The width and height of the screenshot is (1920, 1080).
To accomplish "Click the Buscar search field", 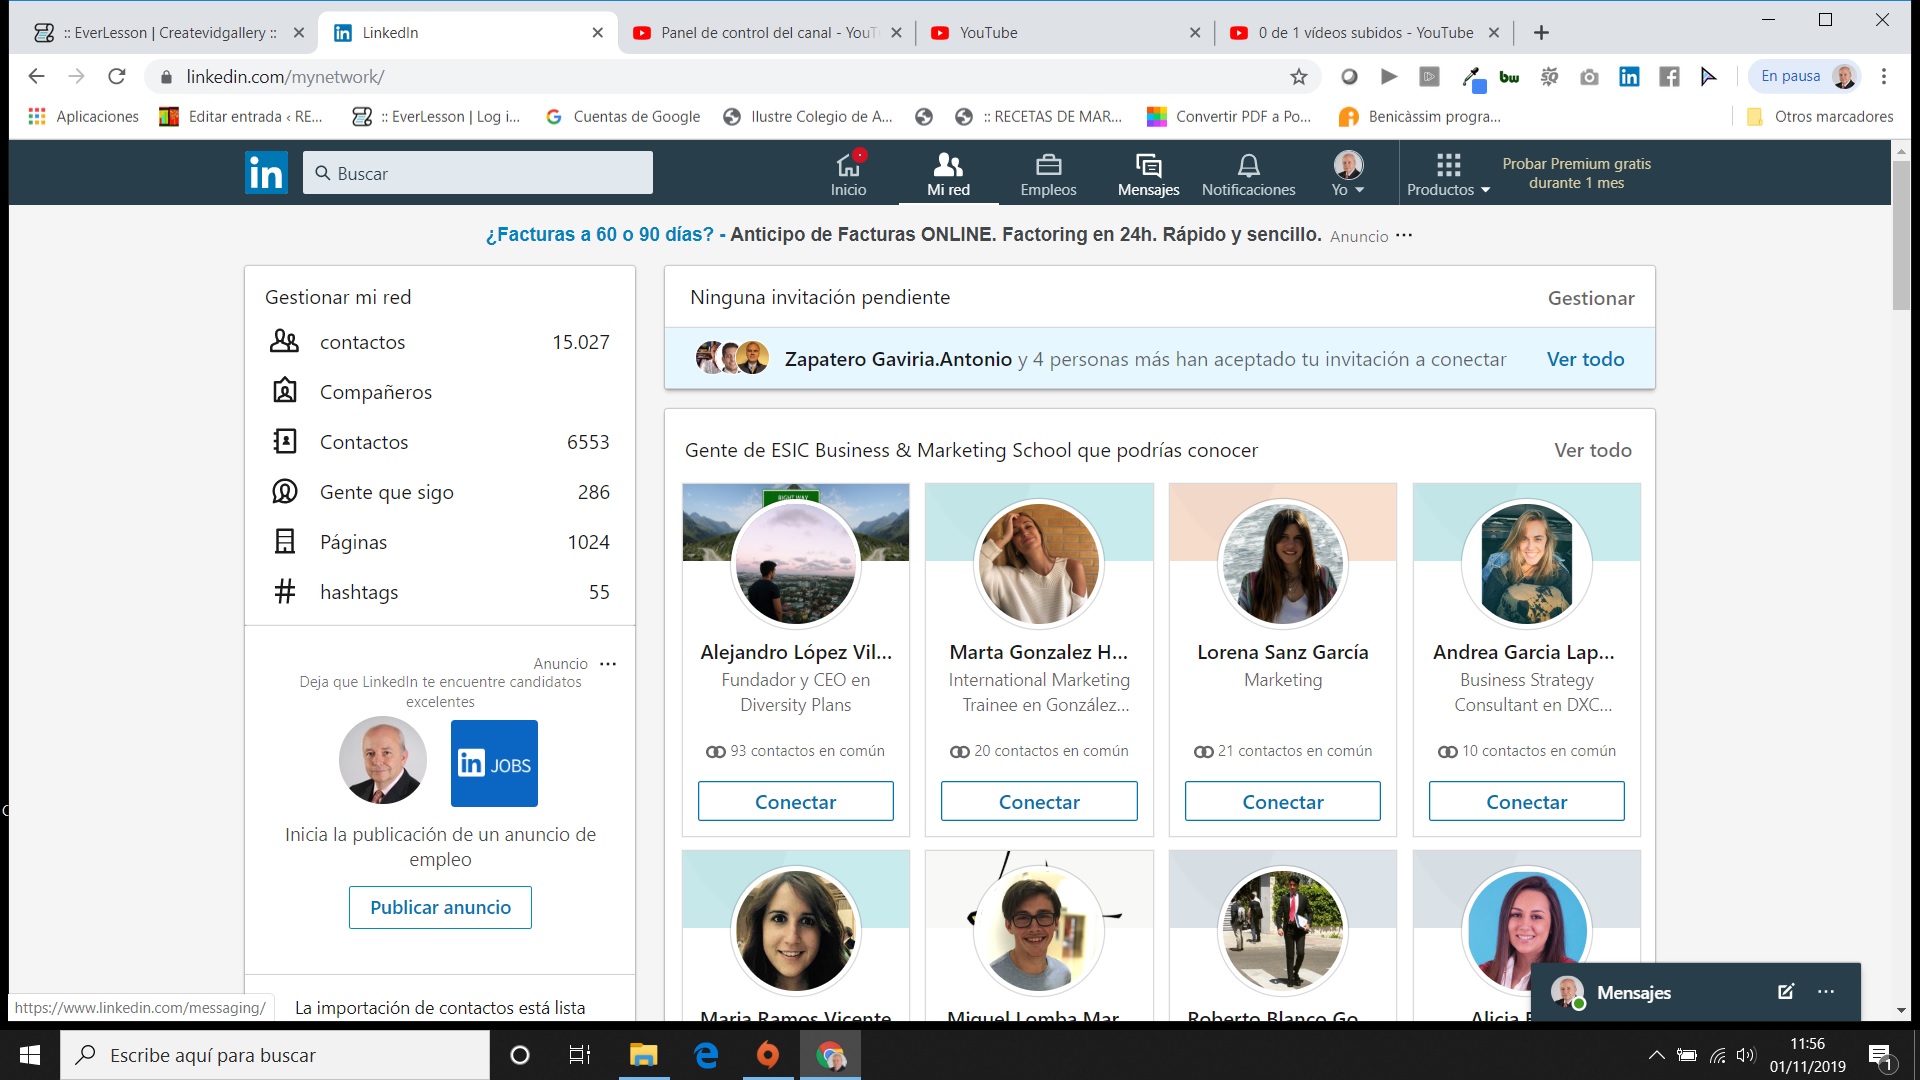I will [478, 173].
